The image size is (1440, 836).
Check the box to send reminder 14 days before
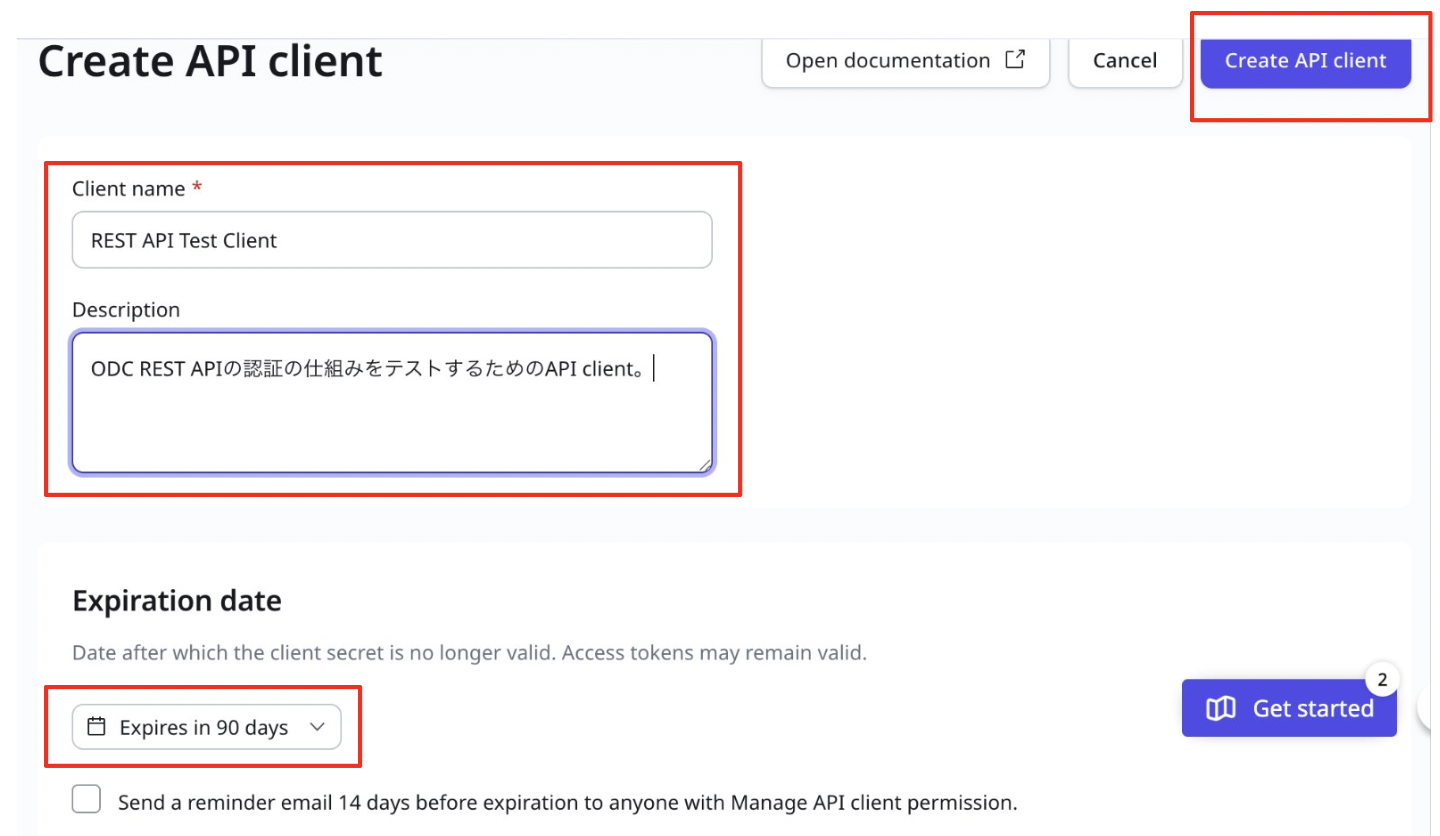tap(87, 799)
